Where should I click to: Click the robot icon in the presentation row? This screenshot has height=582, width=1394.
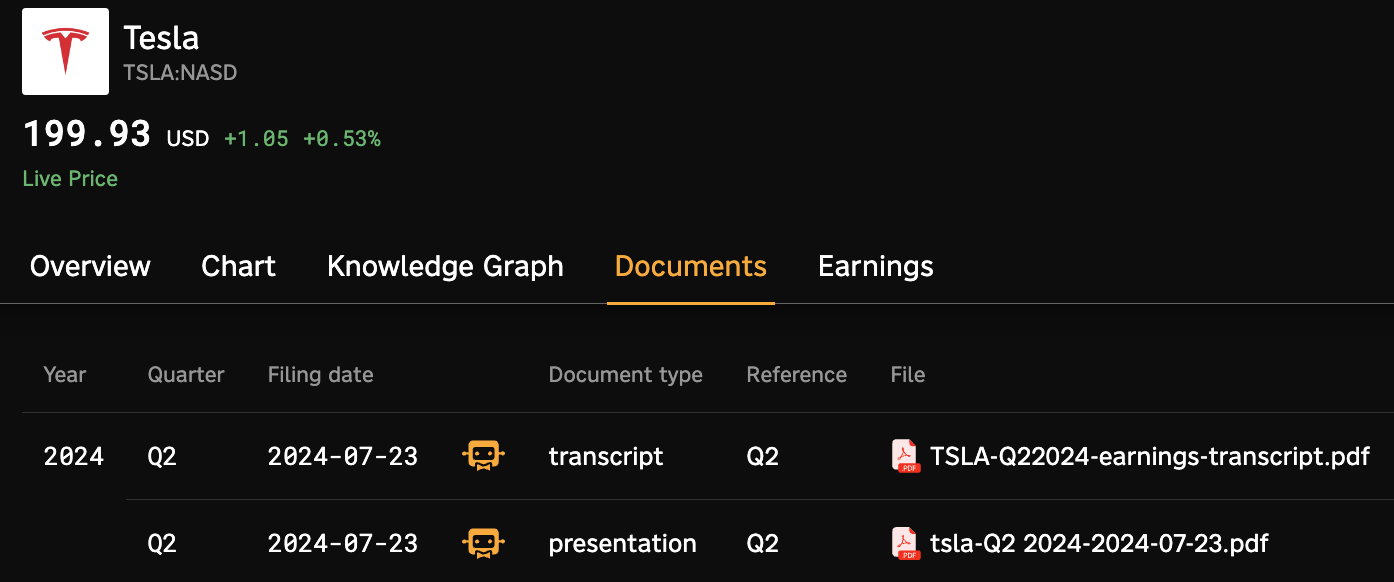tap(483, 543)
